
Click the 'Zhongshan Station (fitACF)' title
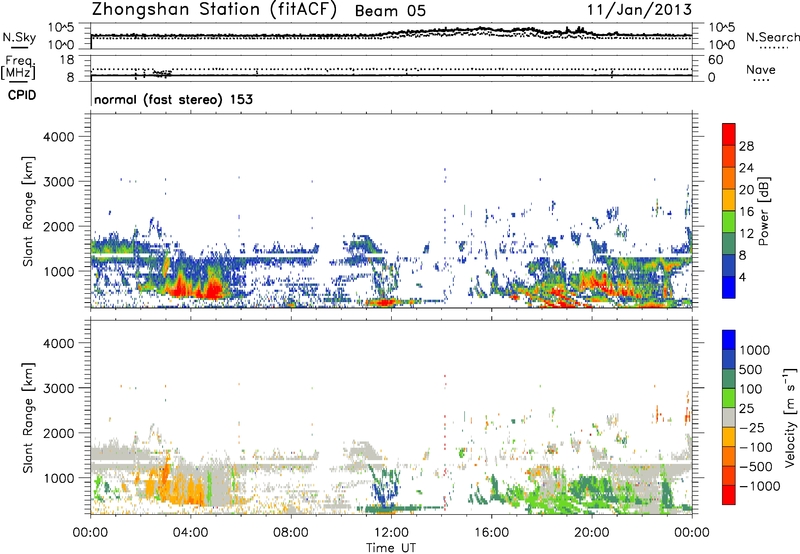point(214,10)
